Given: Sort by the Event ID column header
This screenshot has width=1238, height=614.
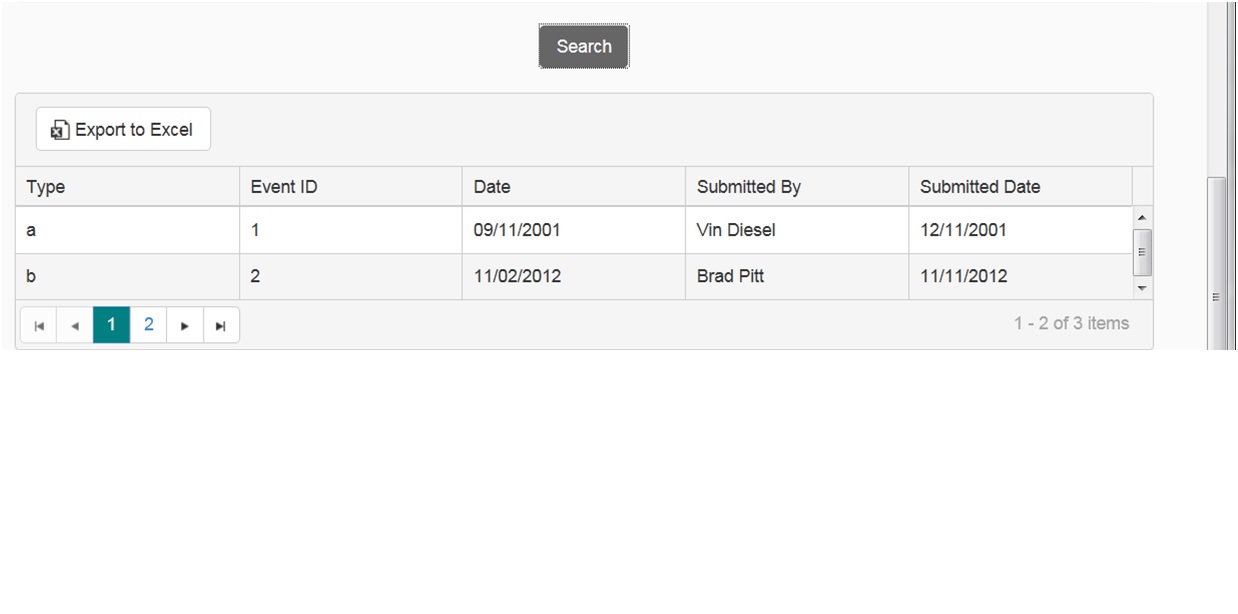Looking at the screenshot, I should click(x=284, y=187).
